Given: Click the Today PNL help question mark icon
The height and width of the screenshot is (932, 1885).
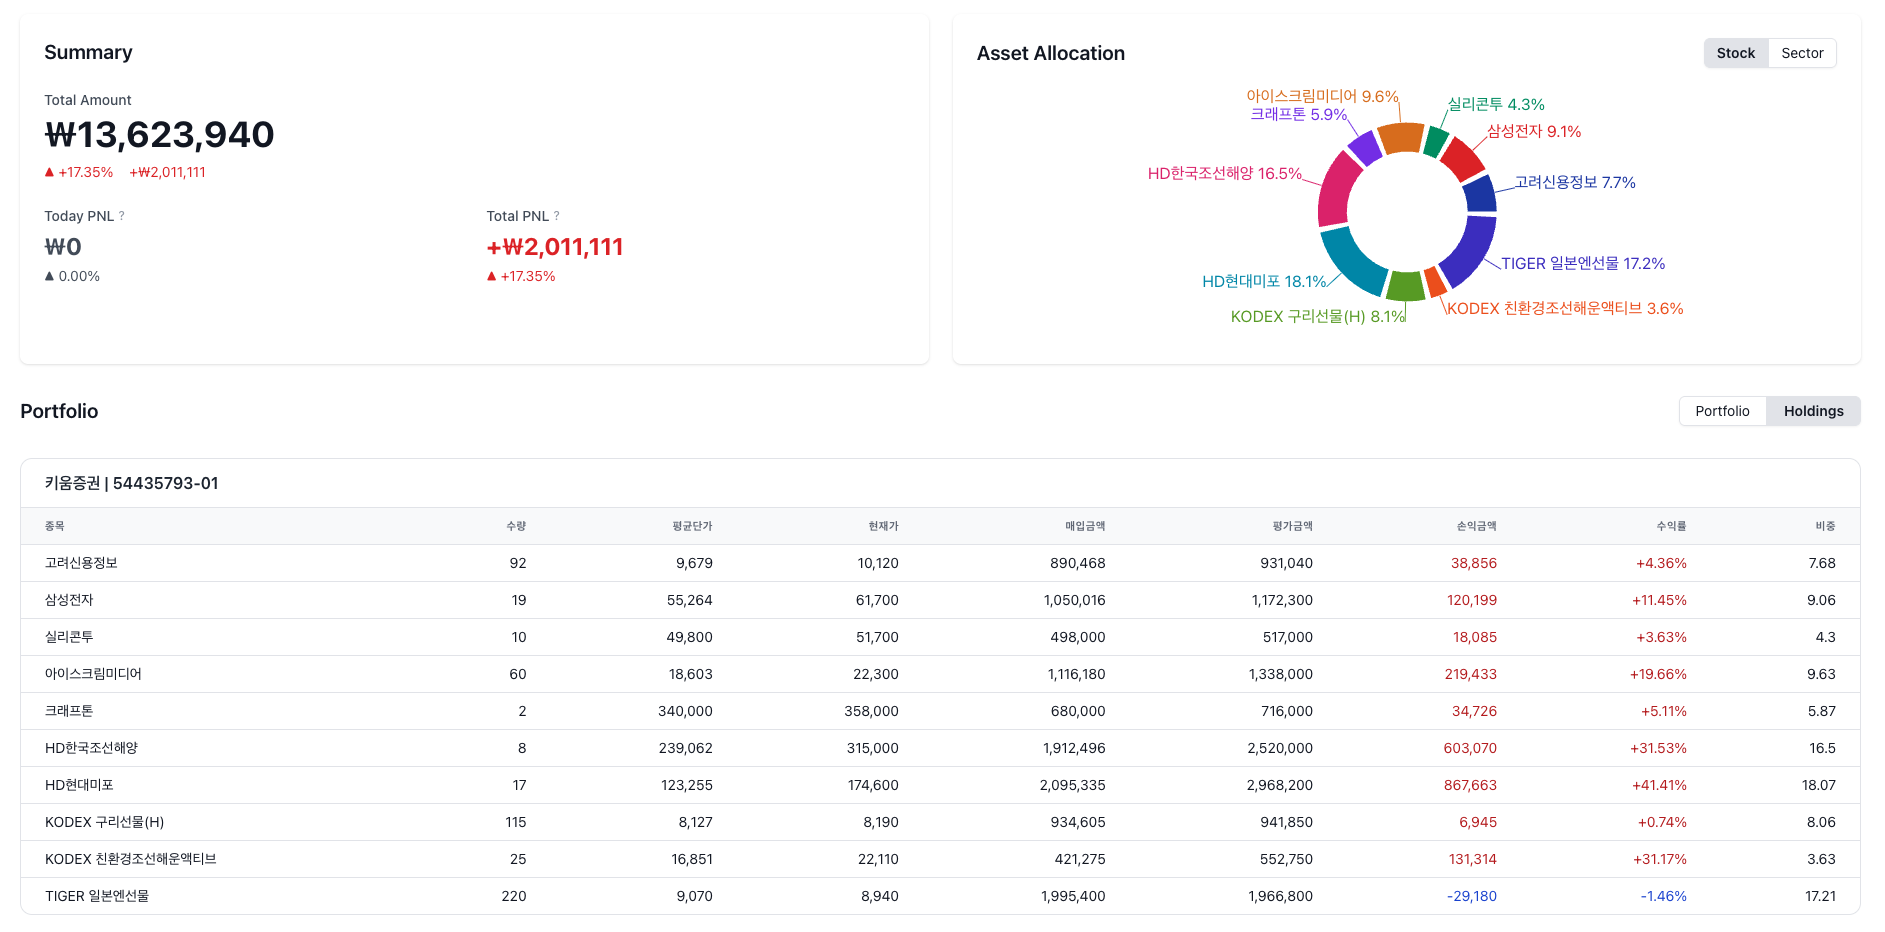Looking at the screenshot, I should click(x=122, y=216).
